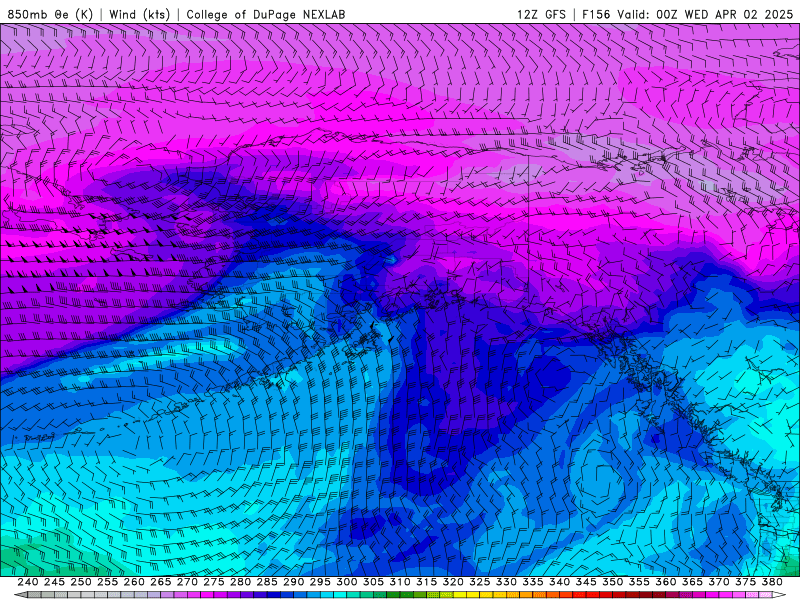This screenshot has width=800, height=600.
Task: Click the 'Valid: 00Z WED APR 02 2025' text
Action: pos(705,14)
